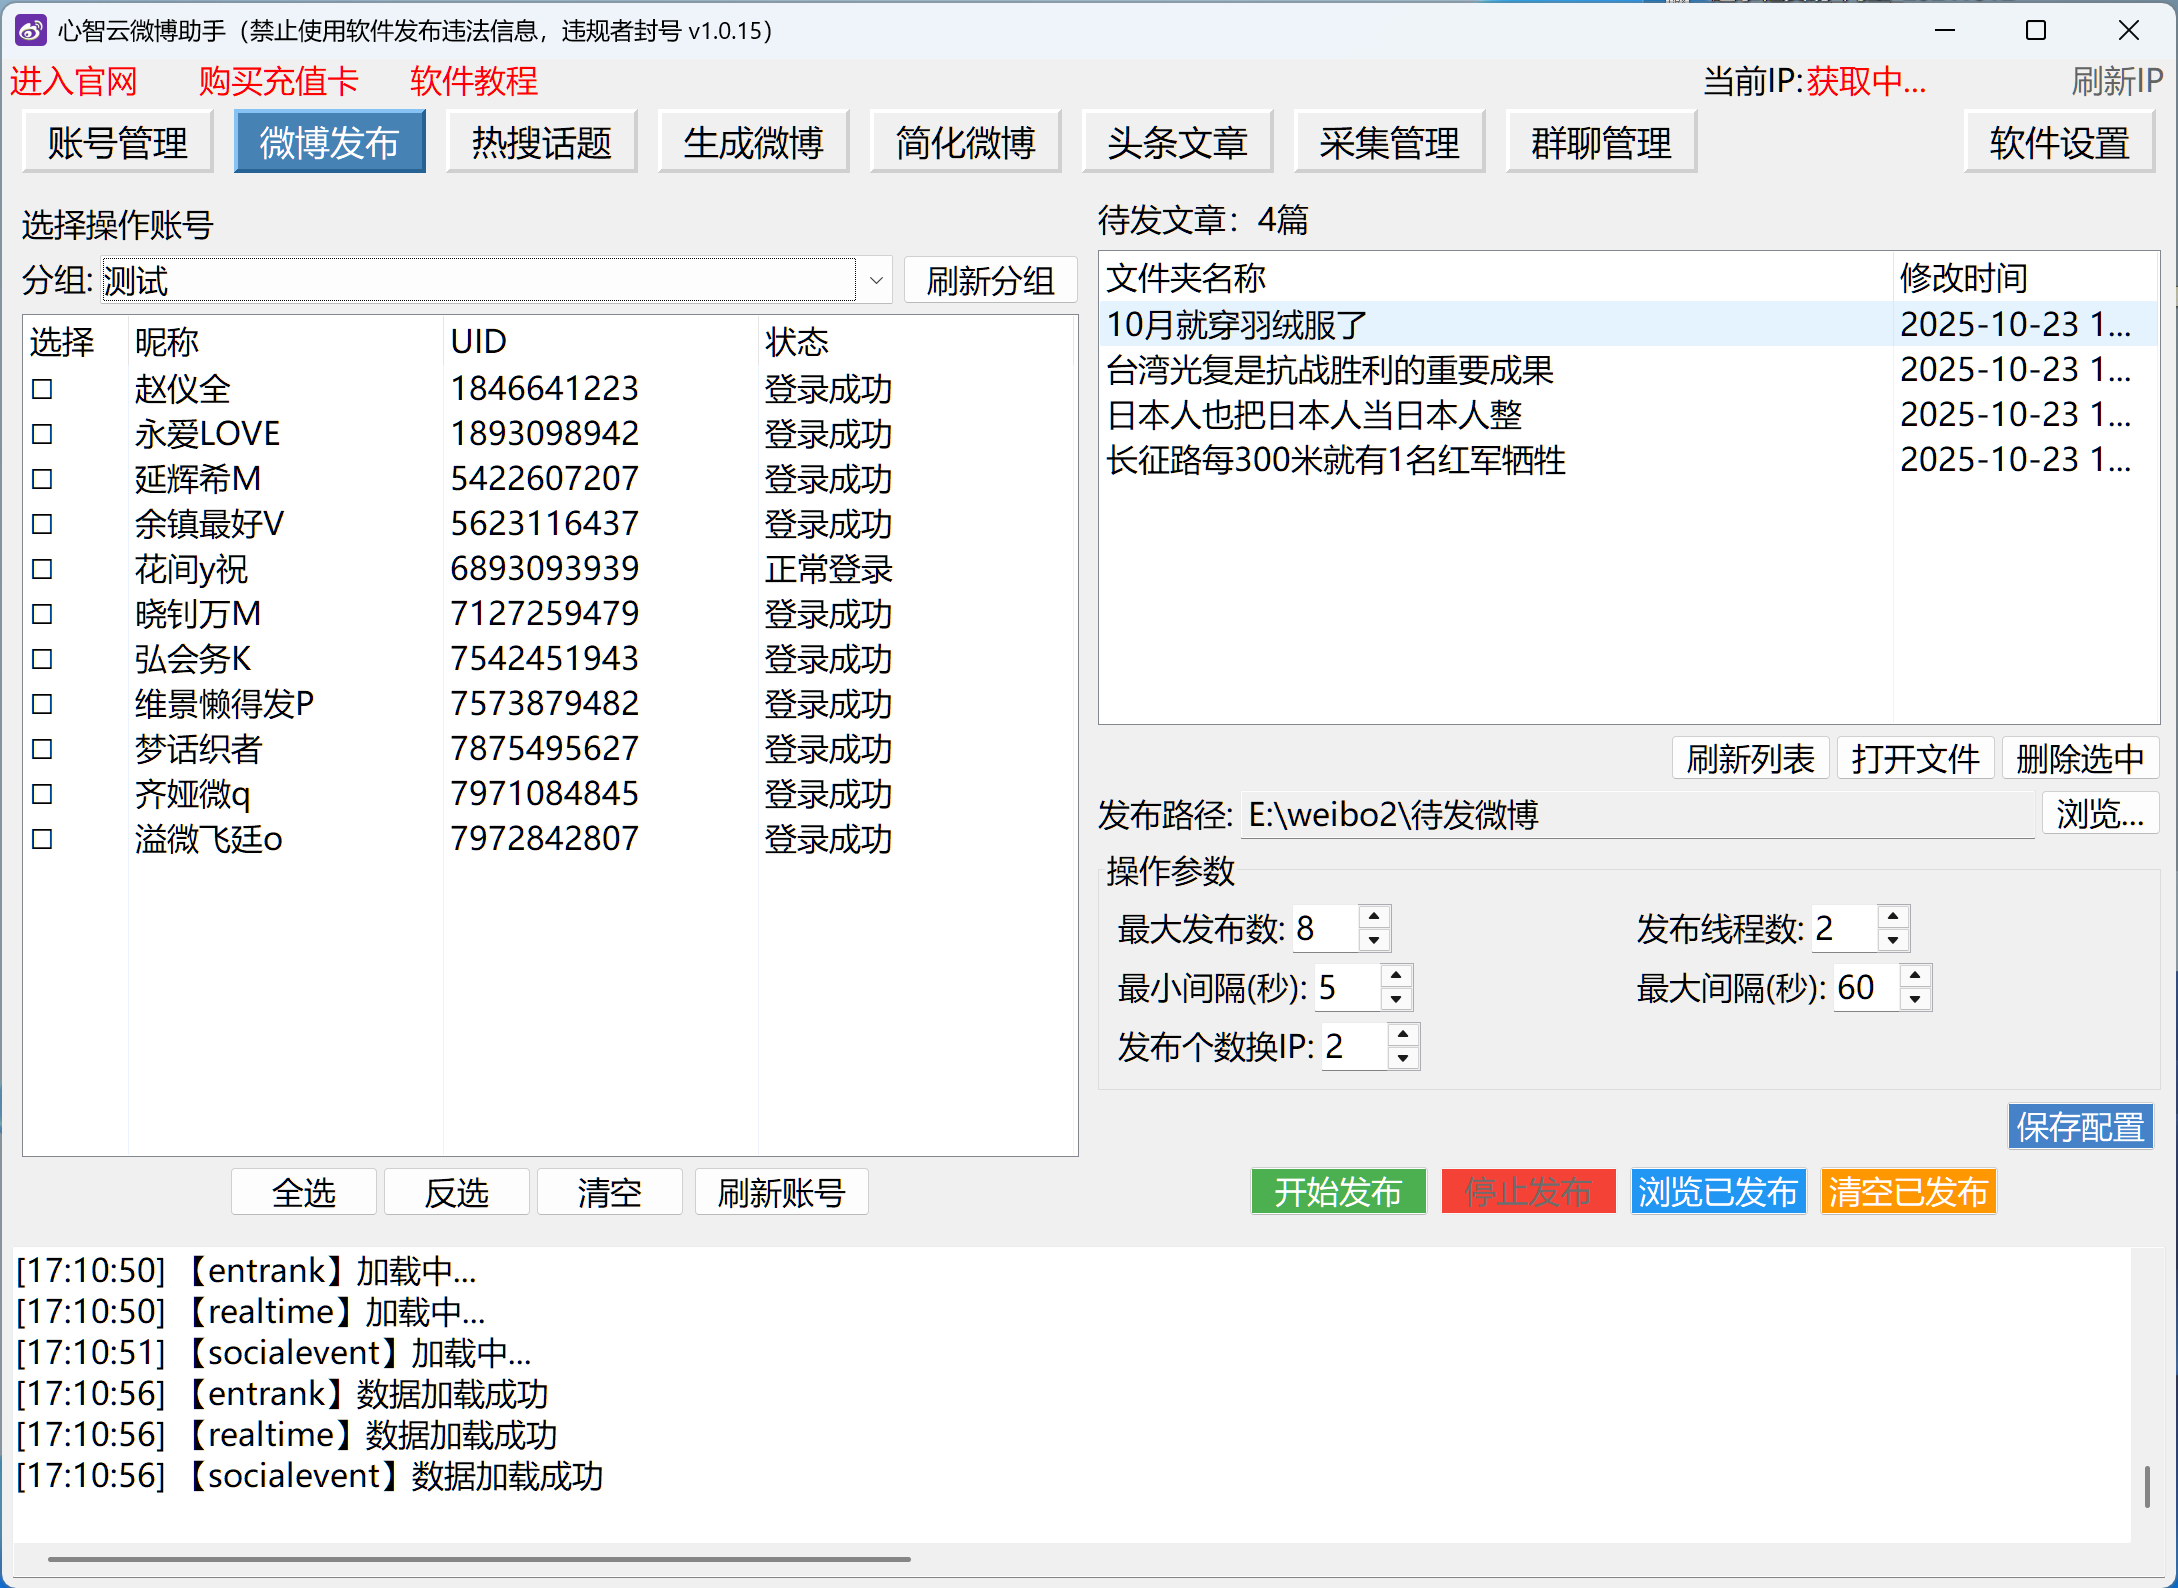This screenshot has height=1588, width=2178.
Task: Open 软件设置 tab
Action: 2058,142
